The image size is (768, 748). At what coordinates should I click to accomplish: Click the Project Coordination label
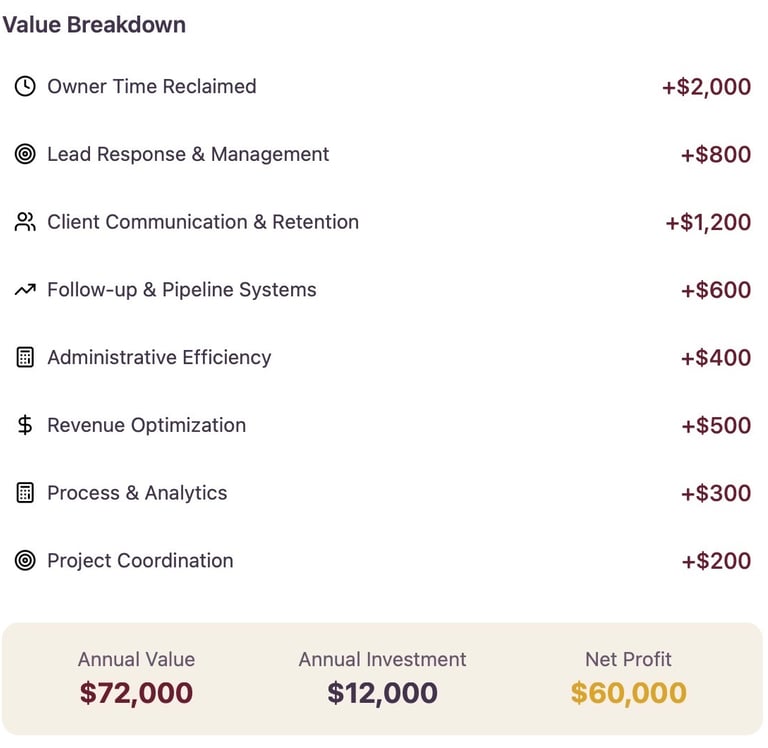[x=140, y=560]
